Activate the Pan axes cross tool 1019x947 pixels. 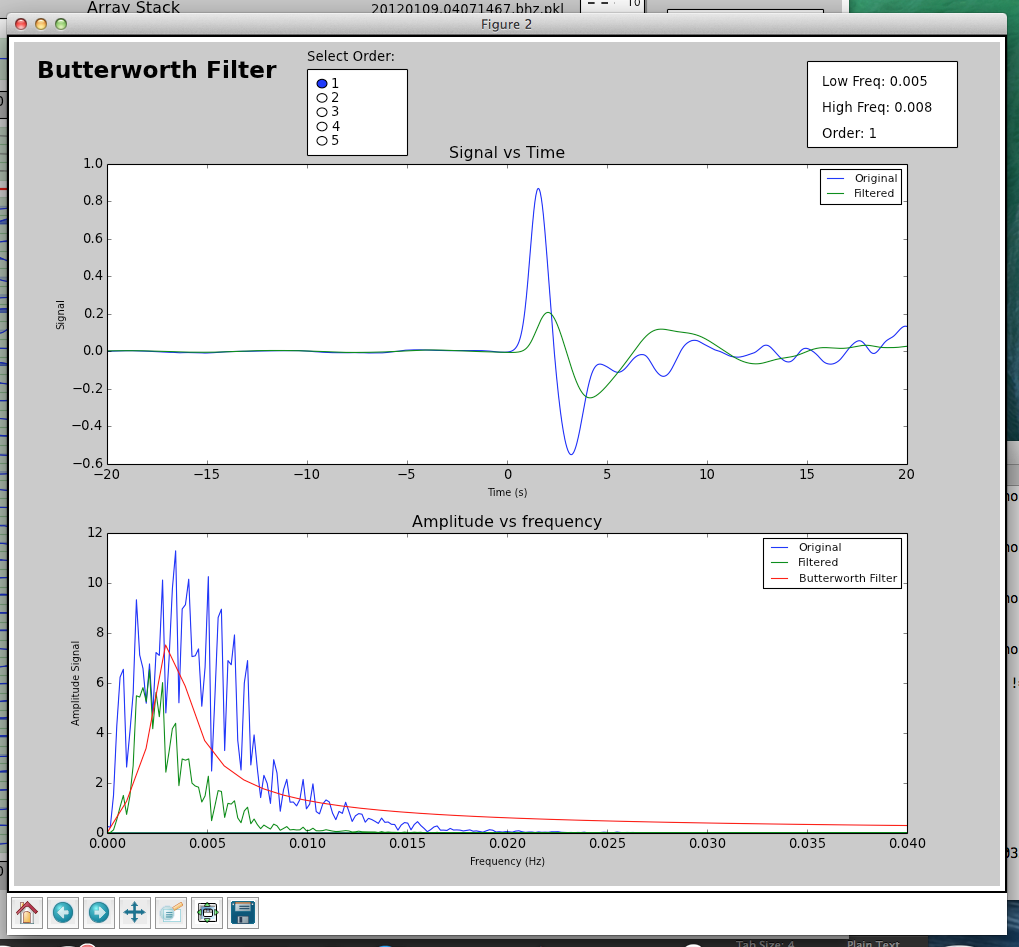pyautogui.click(x=135, y=913)
